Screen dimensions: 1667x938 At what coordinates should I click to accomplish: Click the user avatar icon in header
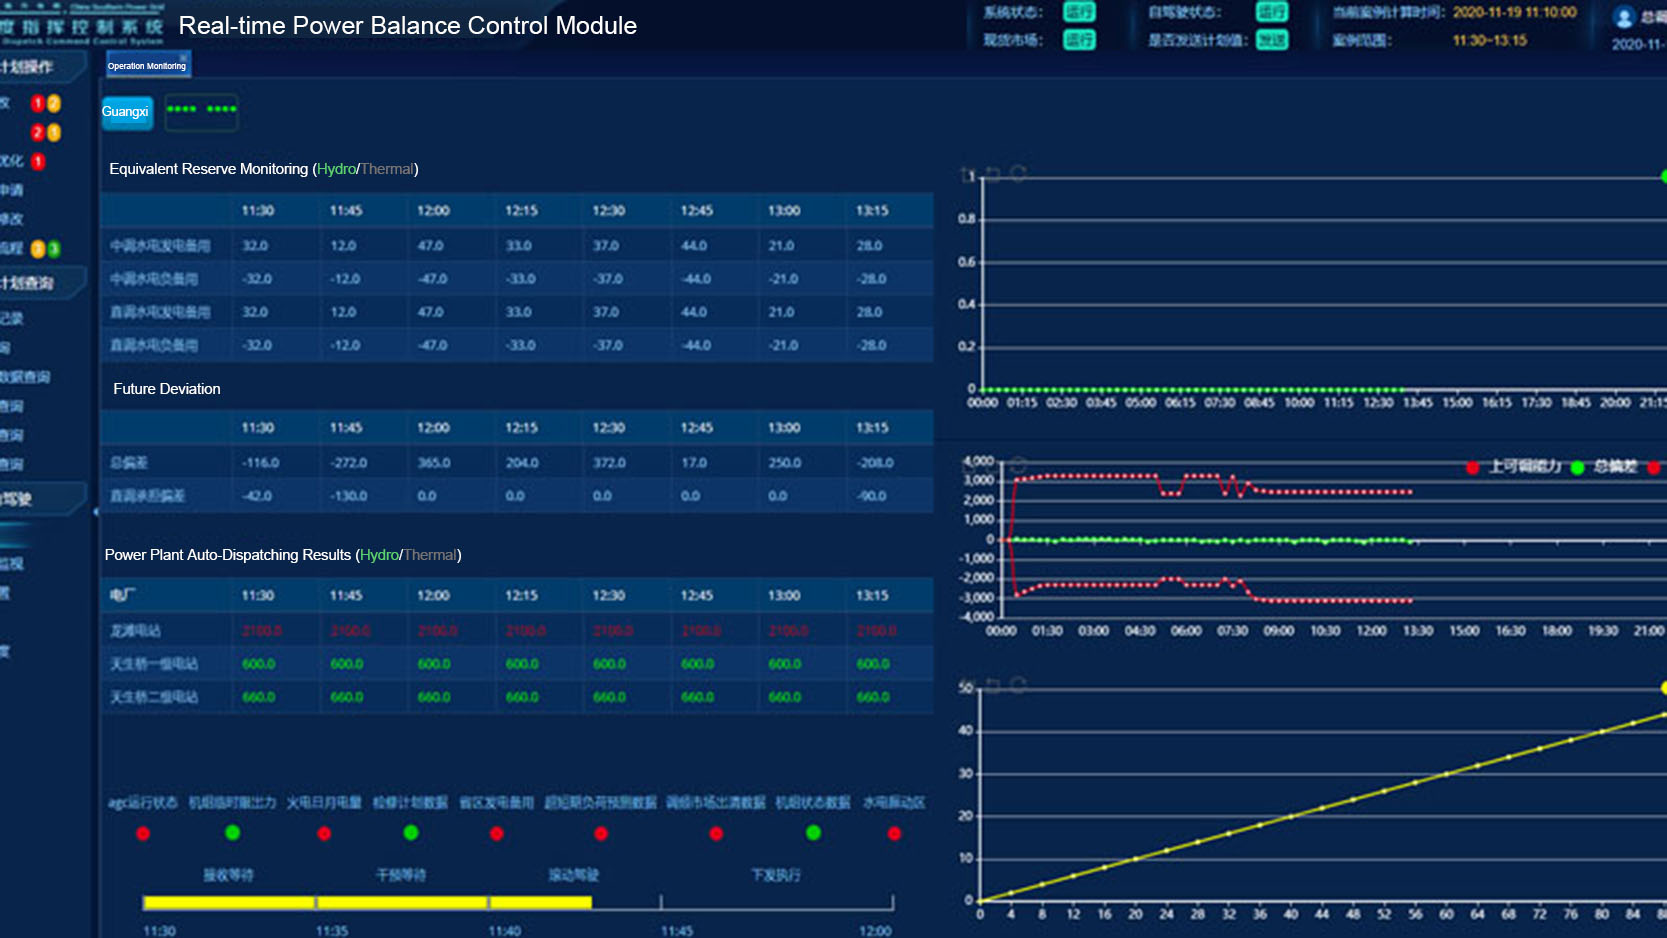(x=1624, y=17)
